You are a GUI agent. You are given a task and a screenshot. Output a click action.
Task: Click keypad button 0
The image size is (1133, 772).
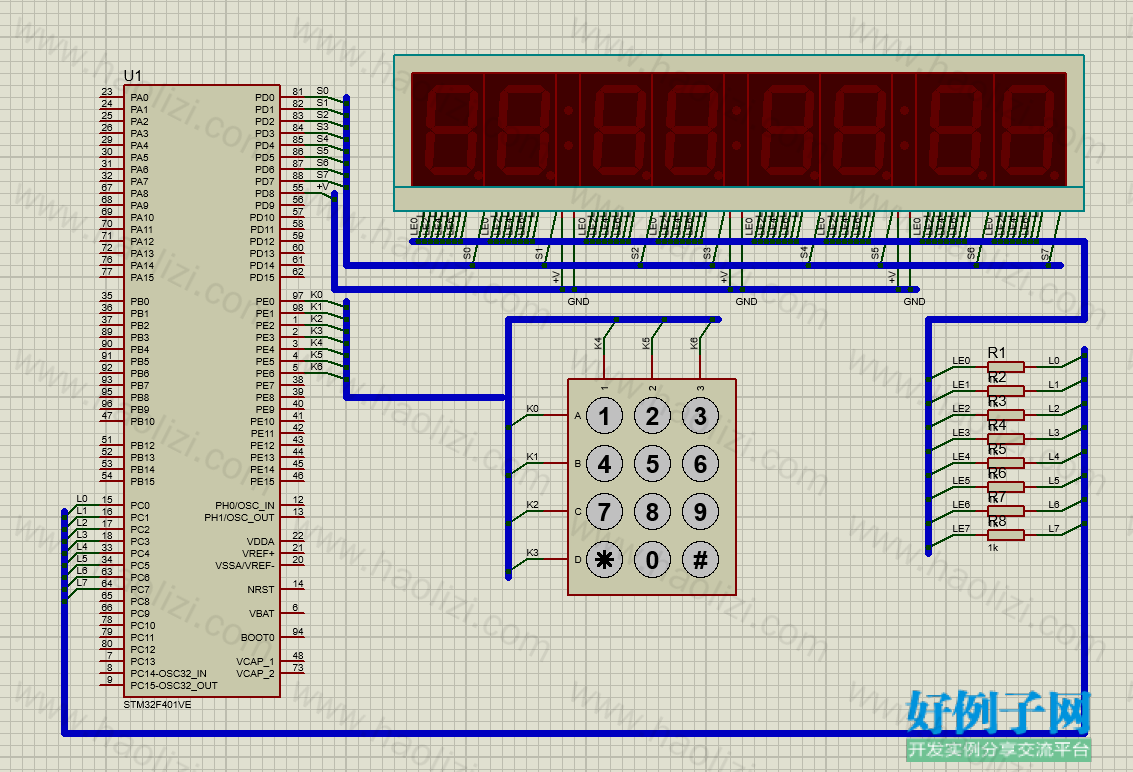652,559
